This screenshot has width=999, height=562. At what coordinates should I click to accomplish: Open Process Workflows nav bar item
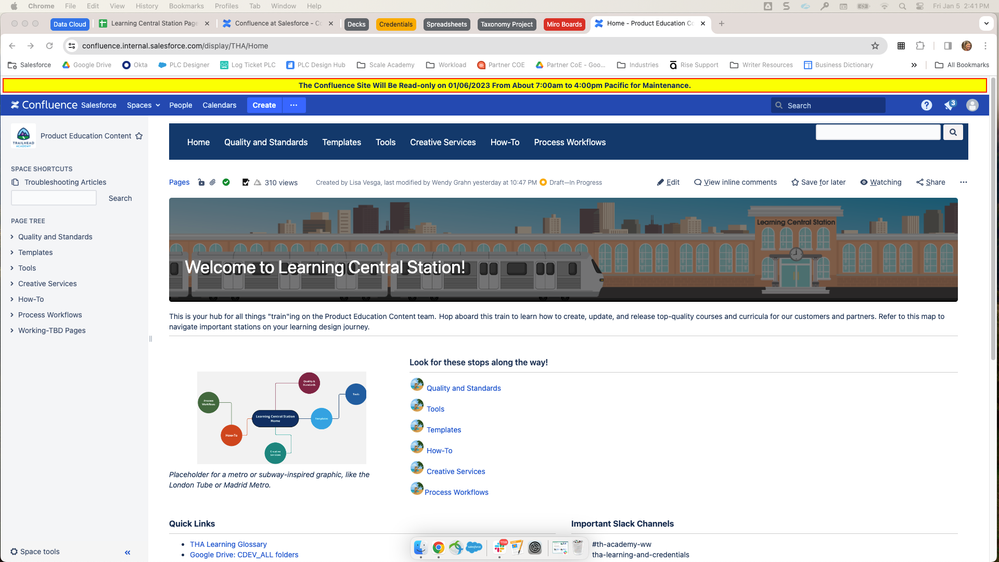[x=570, y=142]
